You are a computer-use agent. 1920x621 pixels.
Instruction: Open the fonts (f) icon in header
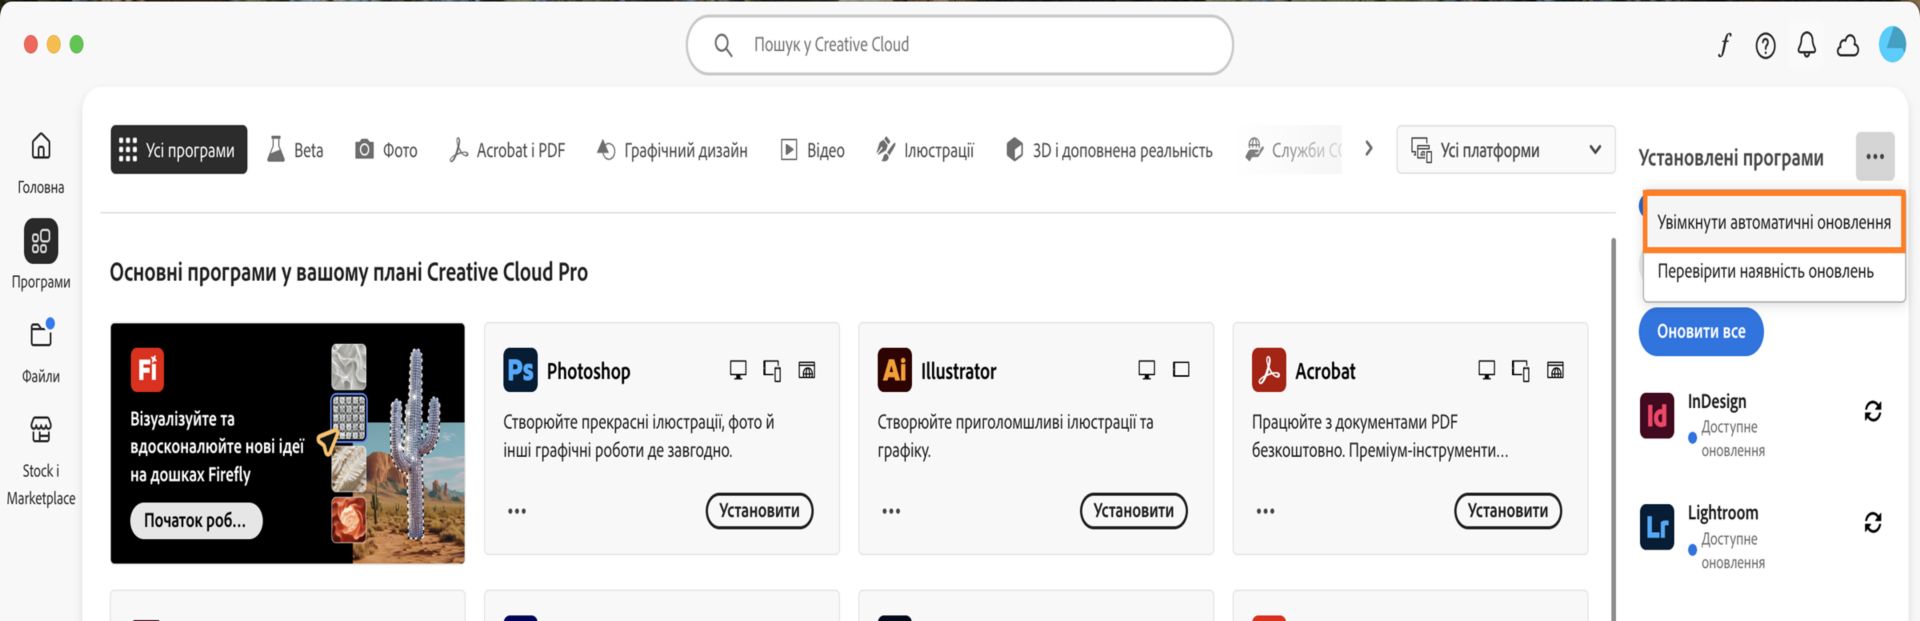coord(1724,45)
